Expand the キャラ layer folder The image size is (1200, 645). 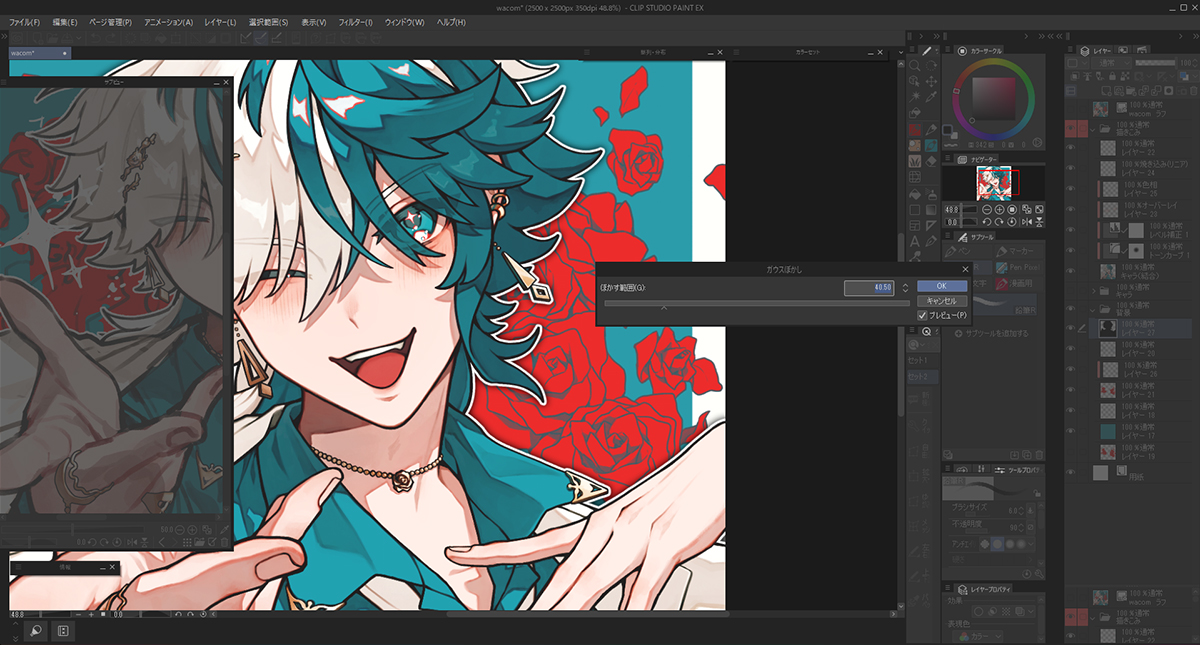[x=1094, y=291]
